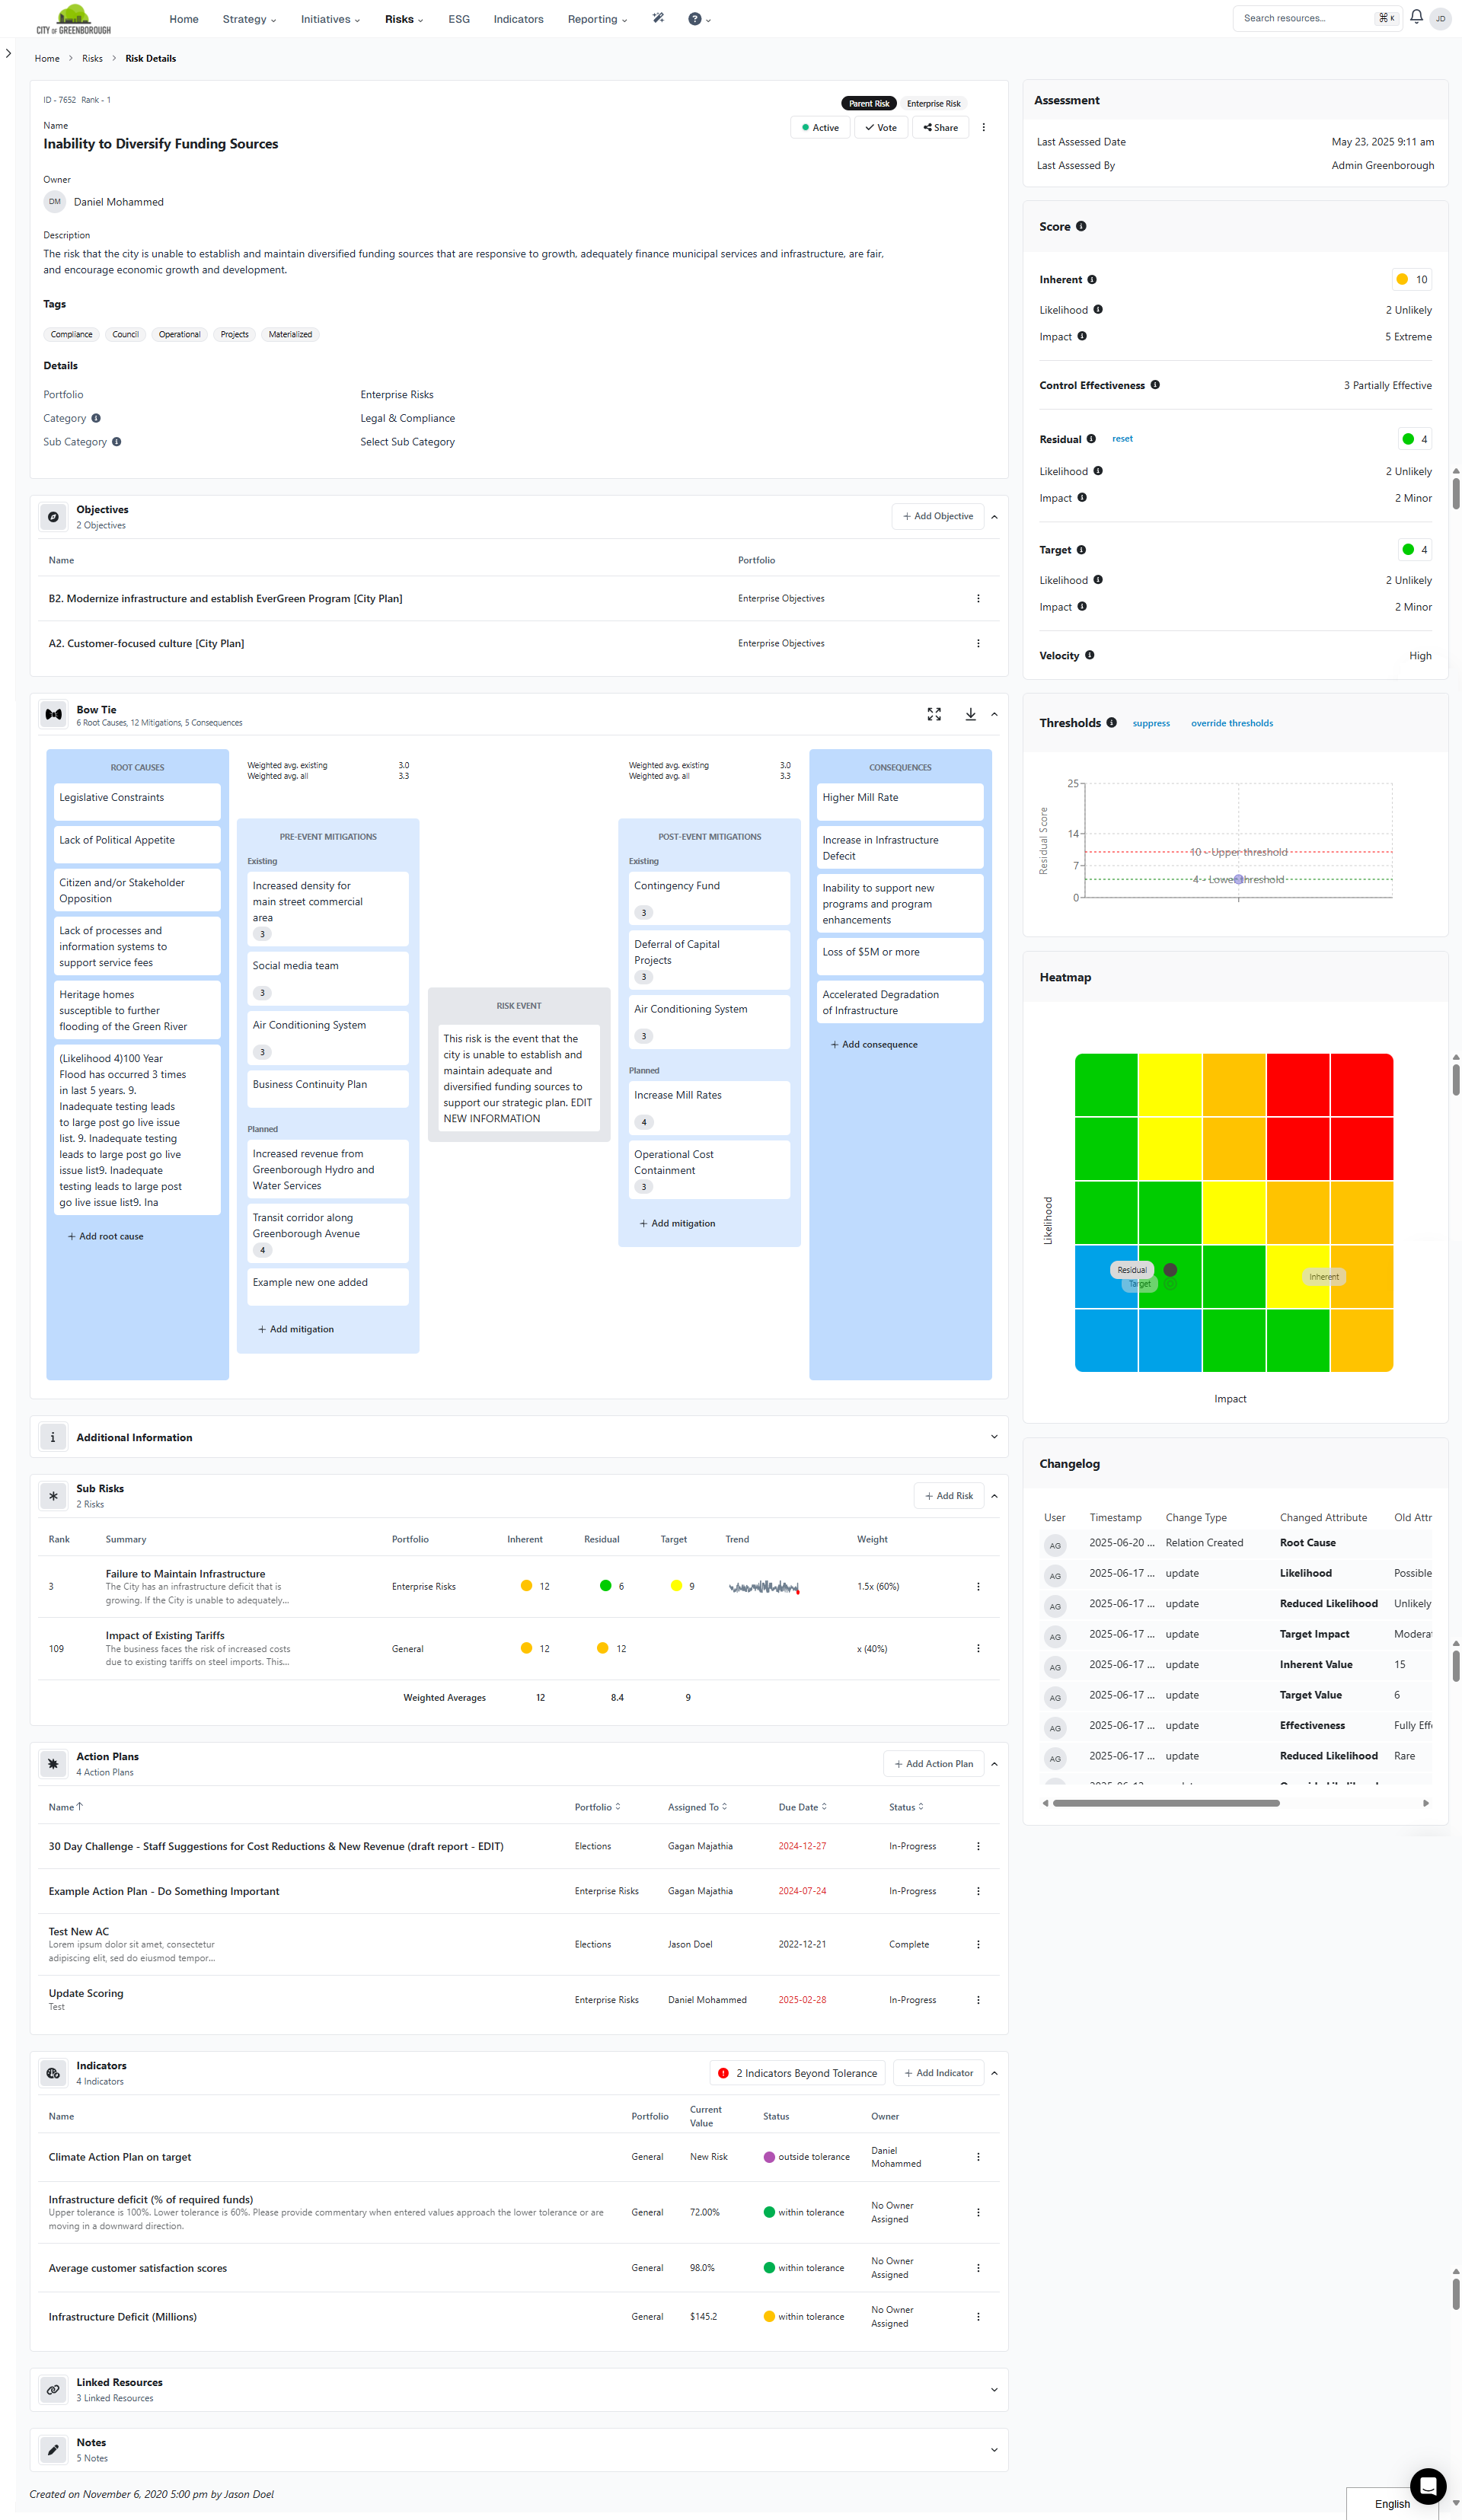Image resolution: width=1462 pixels, height=2520 pixels.
Task: Download the Bow Tie diagram
Action: pos(969,714)
